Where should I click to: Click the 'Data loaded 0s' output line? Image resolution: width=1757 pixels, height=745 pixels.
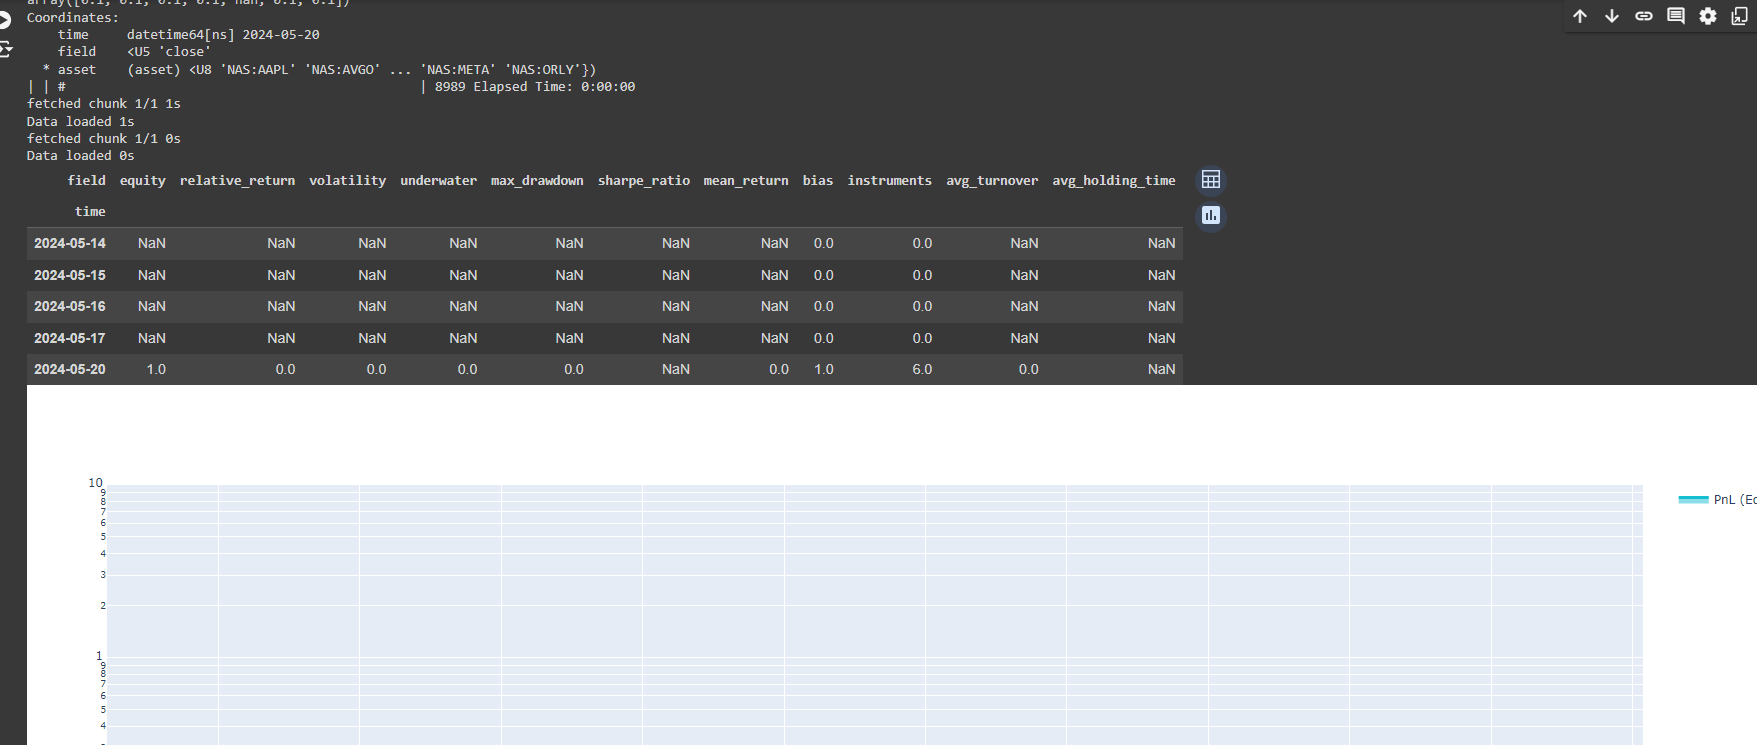(81, 156)
